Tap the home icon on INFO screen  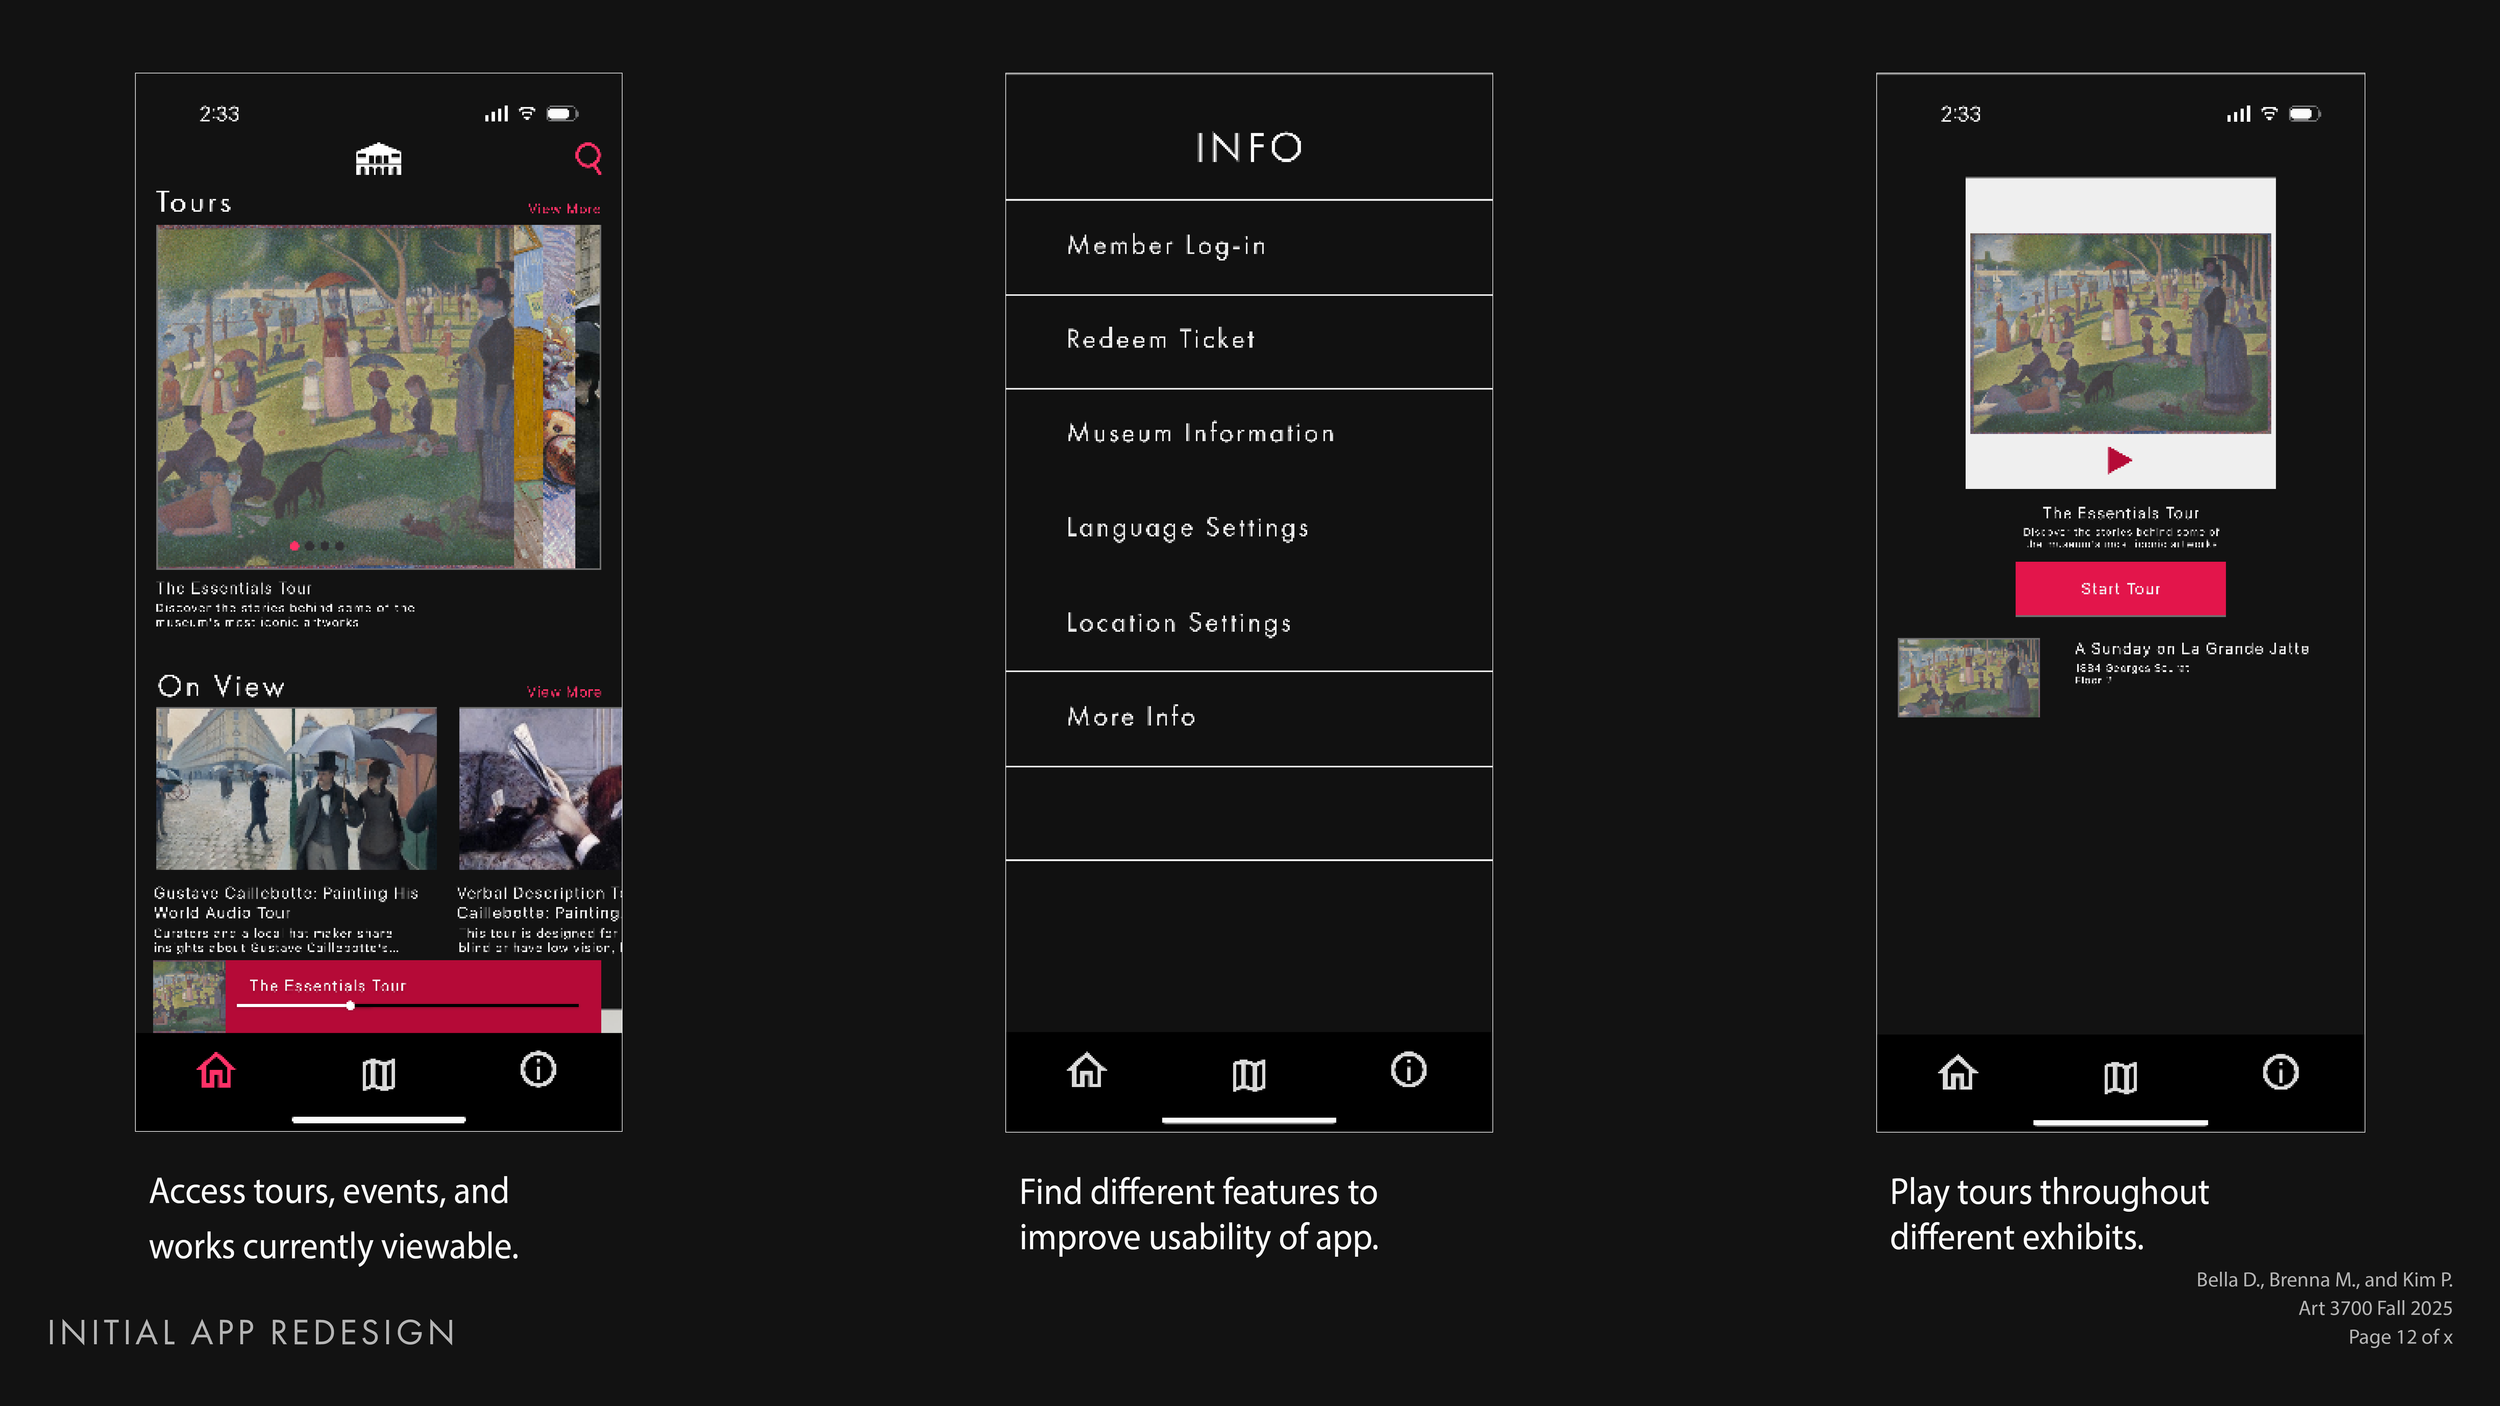click(x=1086, y=1071)
